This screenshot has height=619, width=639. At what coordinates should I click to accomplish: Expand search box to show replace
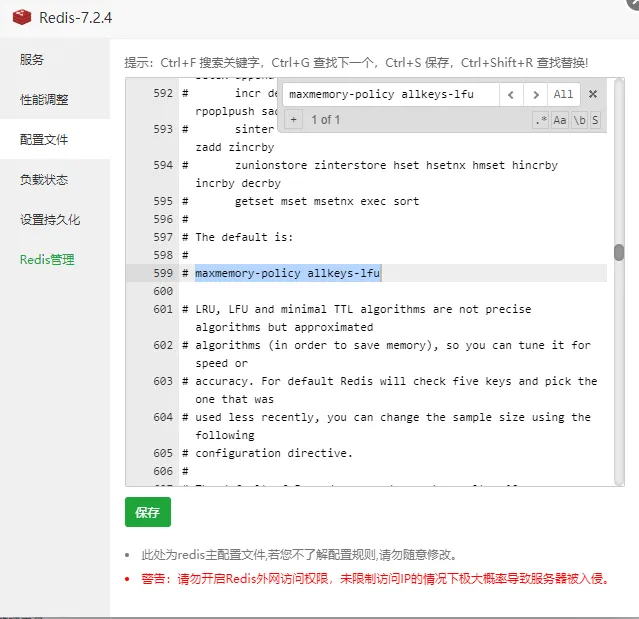point(293,120)
